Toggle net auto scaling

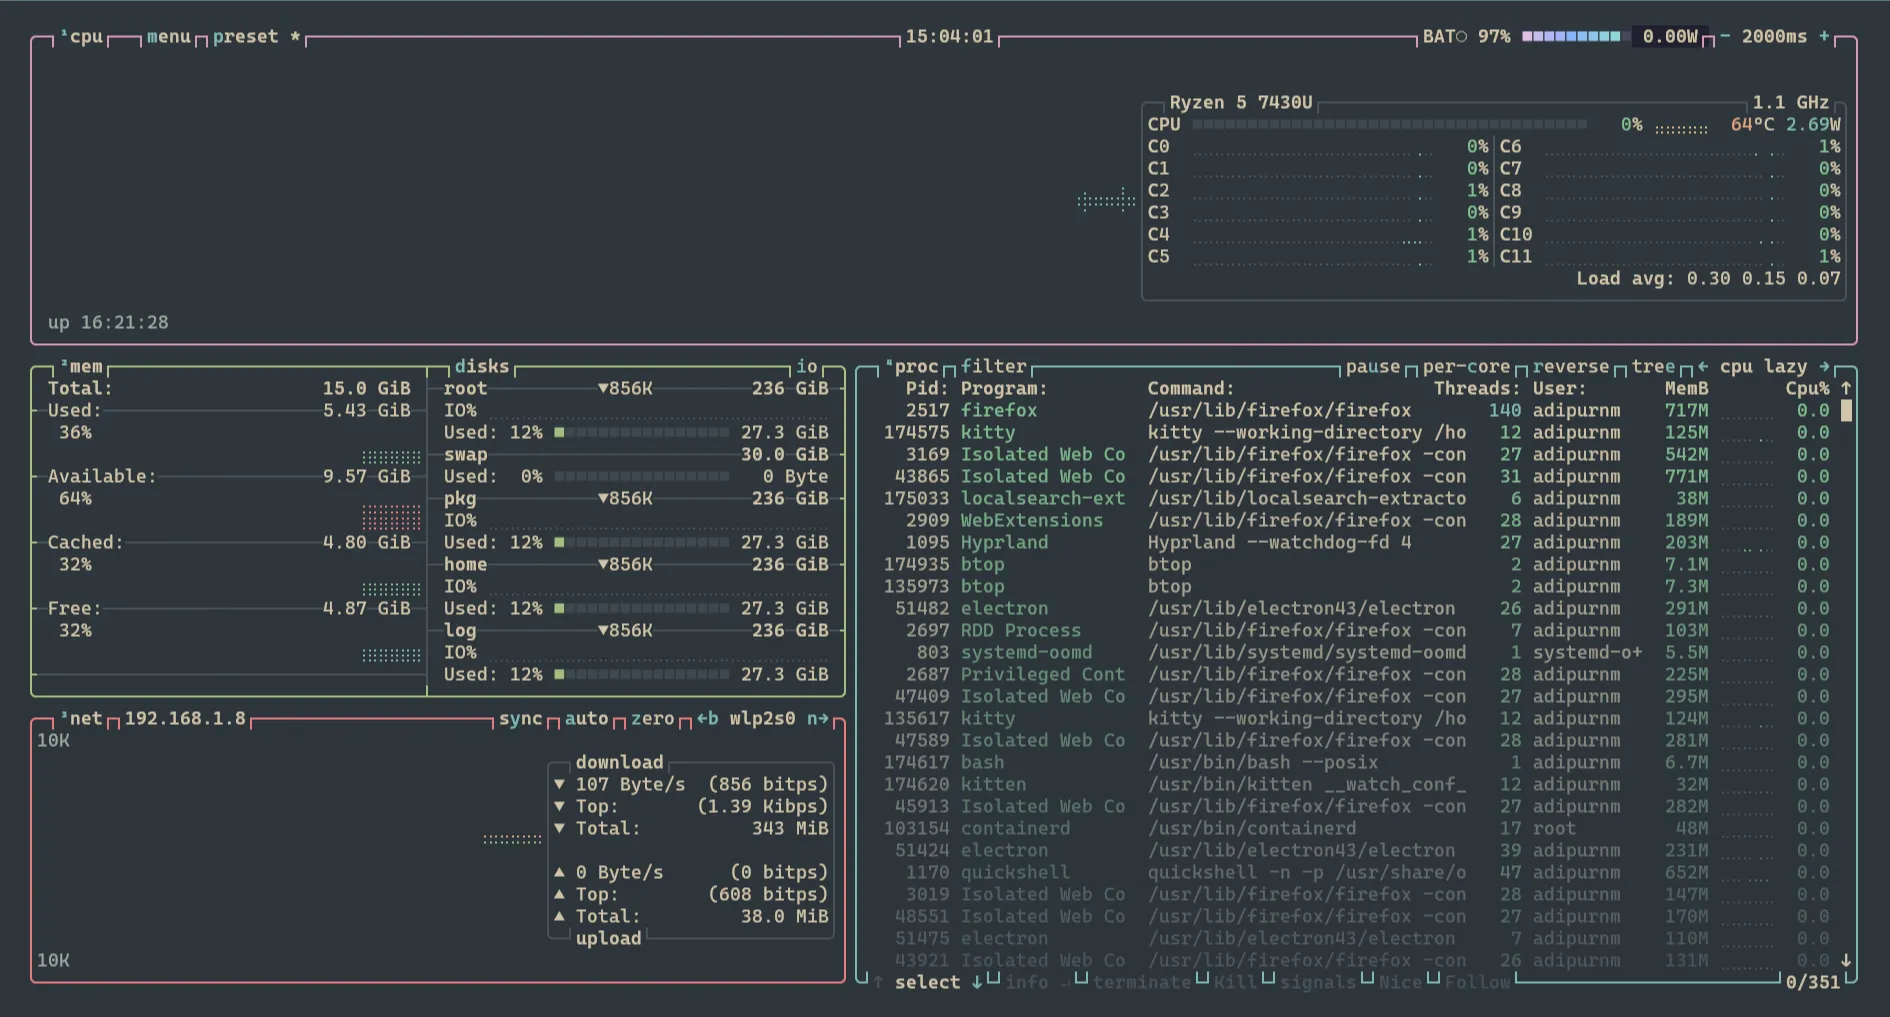pos(586,719)
